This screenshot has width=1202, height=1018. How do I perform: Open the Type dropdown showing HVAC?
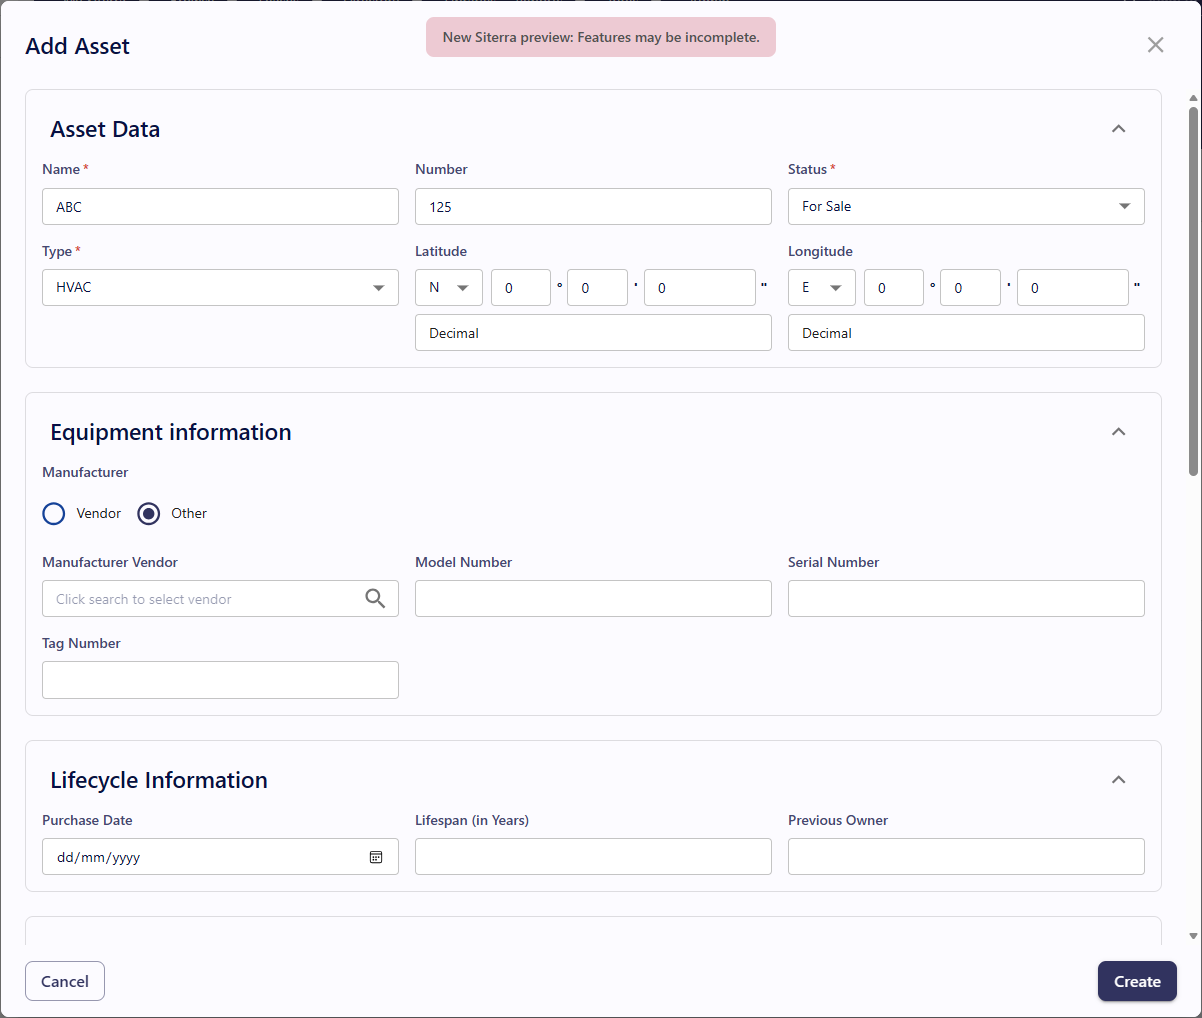click(x=220, y=287)
